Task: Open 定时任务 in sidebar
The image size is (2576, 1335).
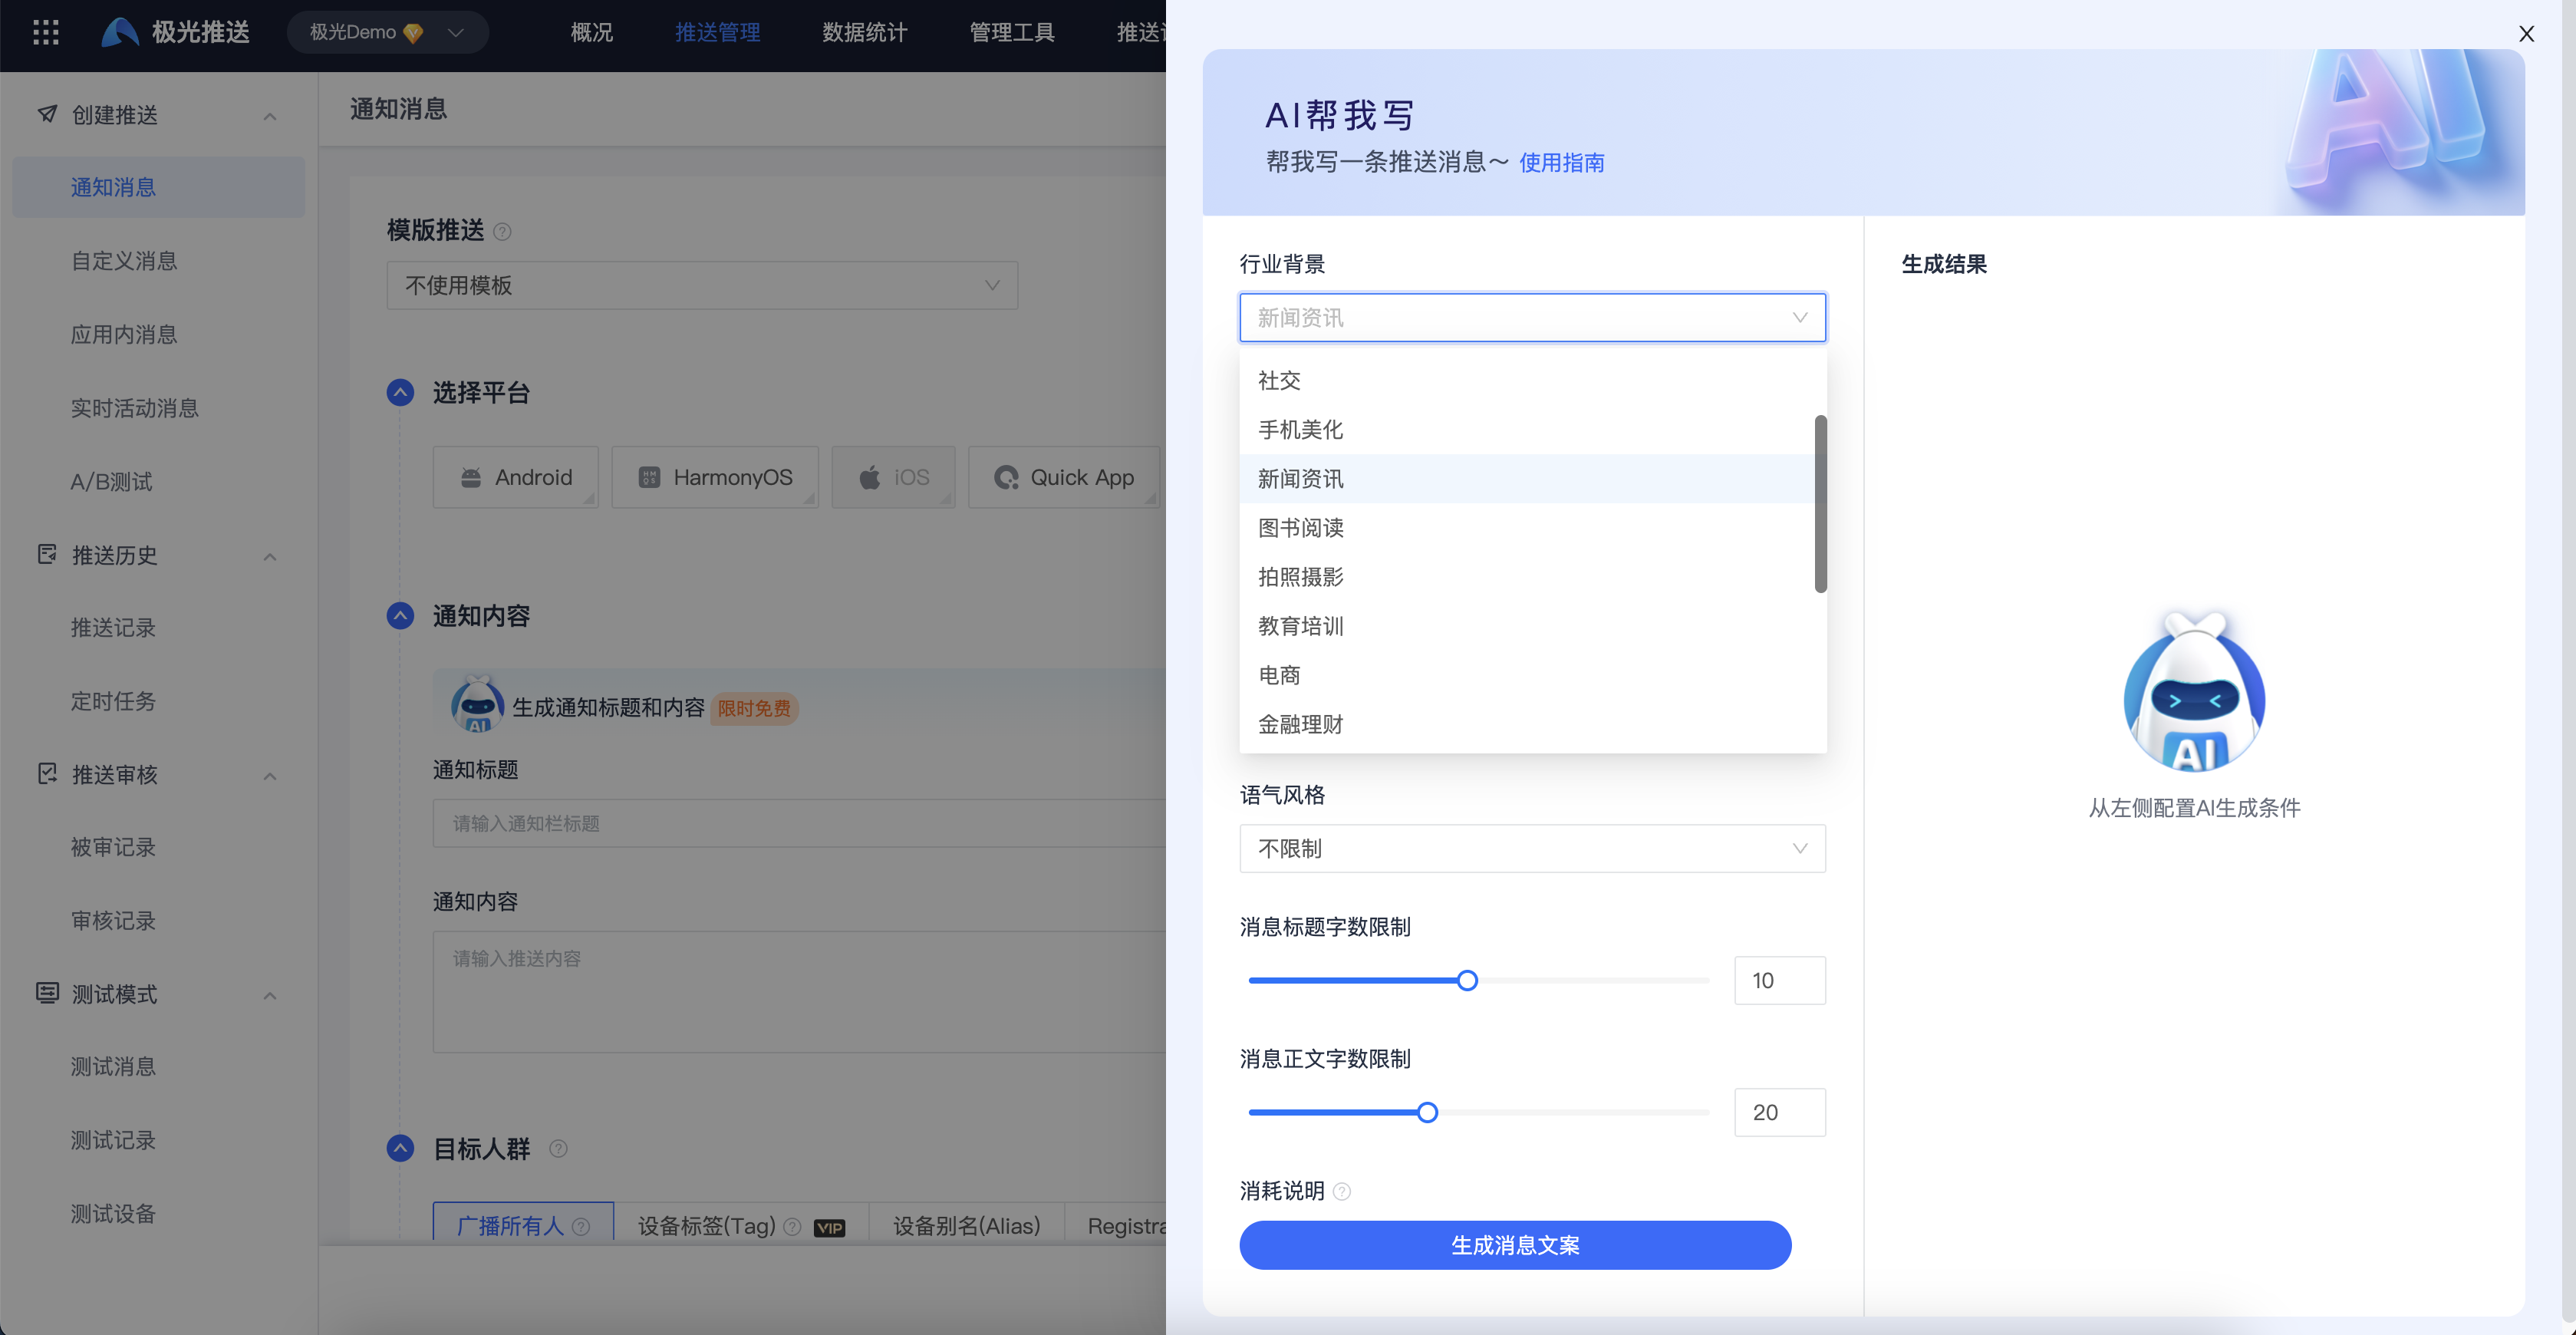Action: pos(113,701)
